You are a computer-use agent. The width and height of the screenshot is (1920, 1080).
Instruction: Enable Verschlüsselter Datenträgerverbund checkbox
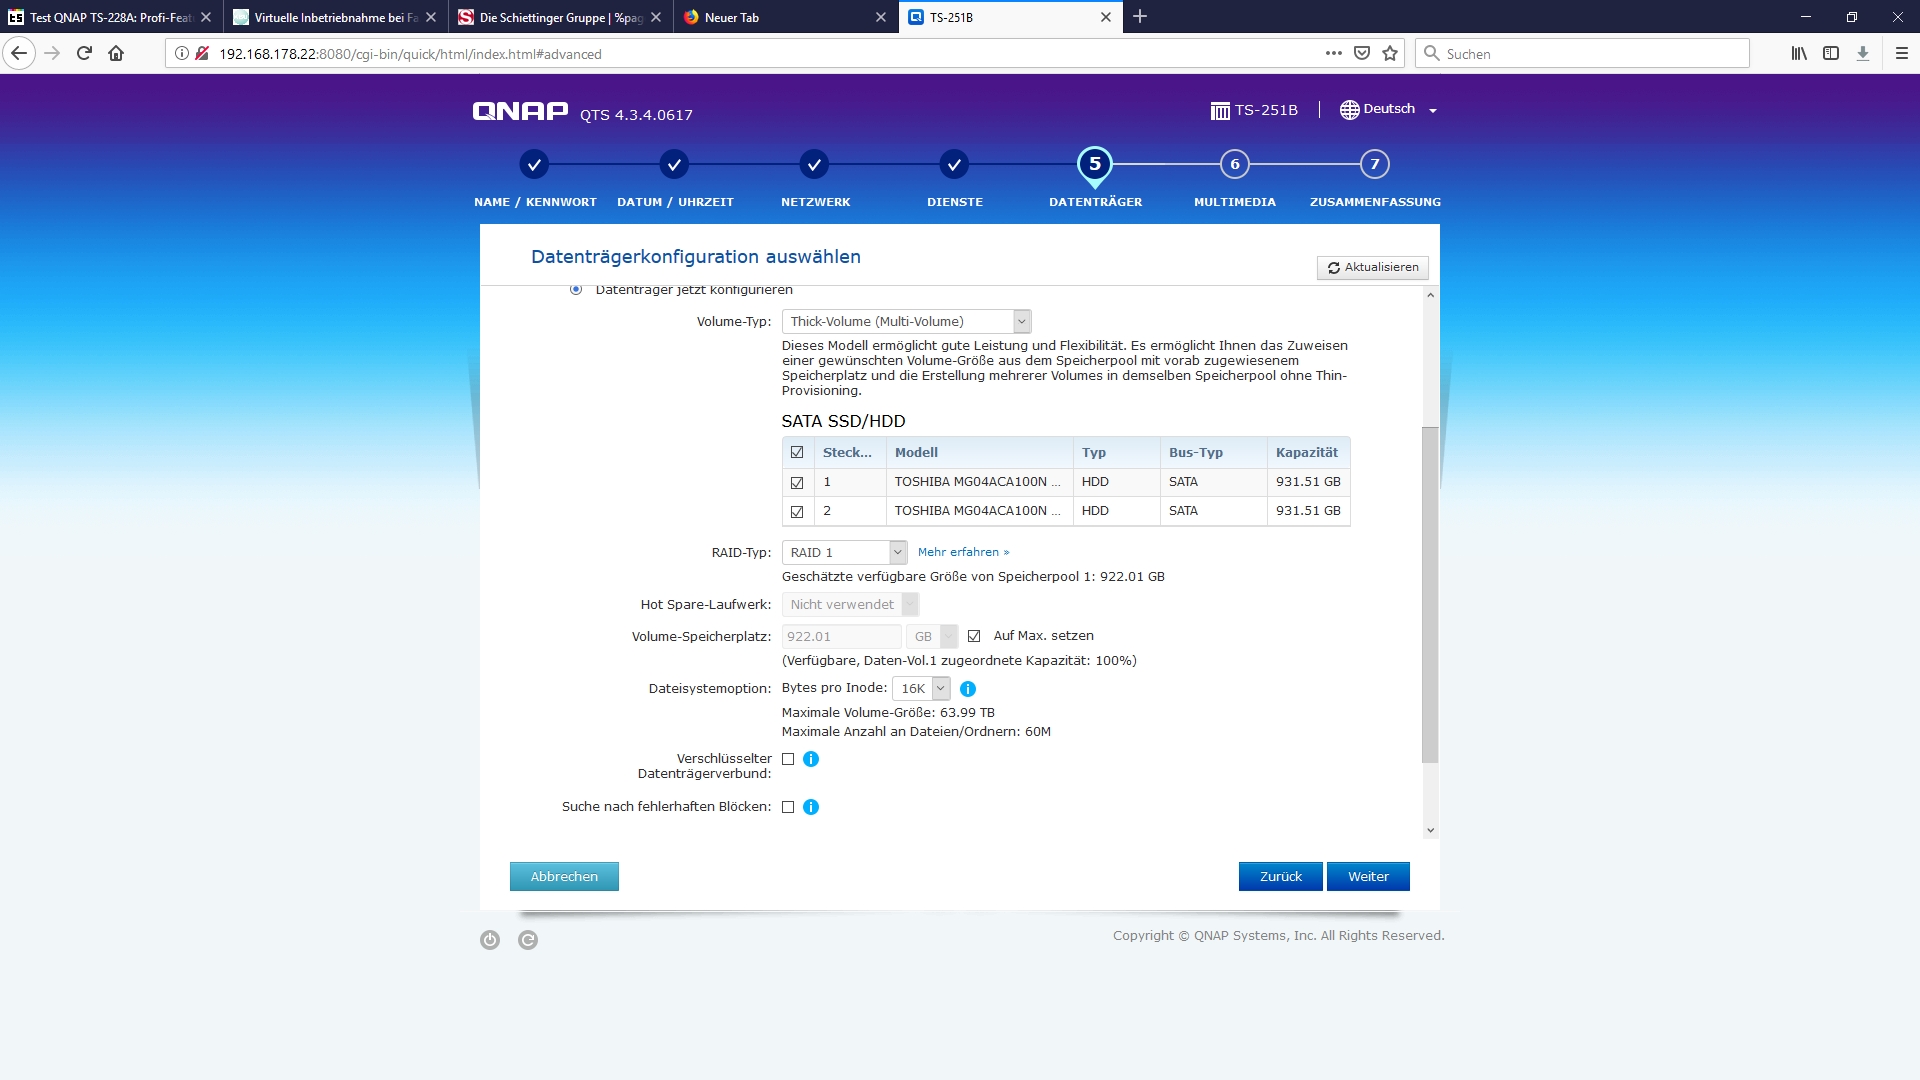pos(788,759)
